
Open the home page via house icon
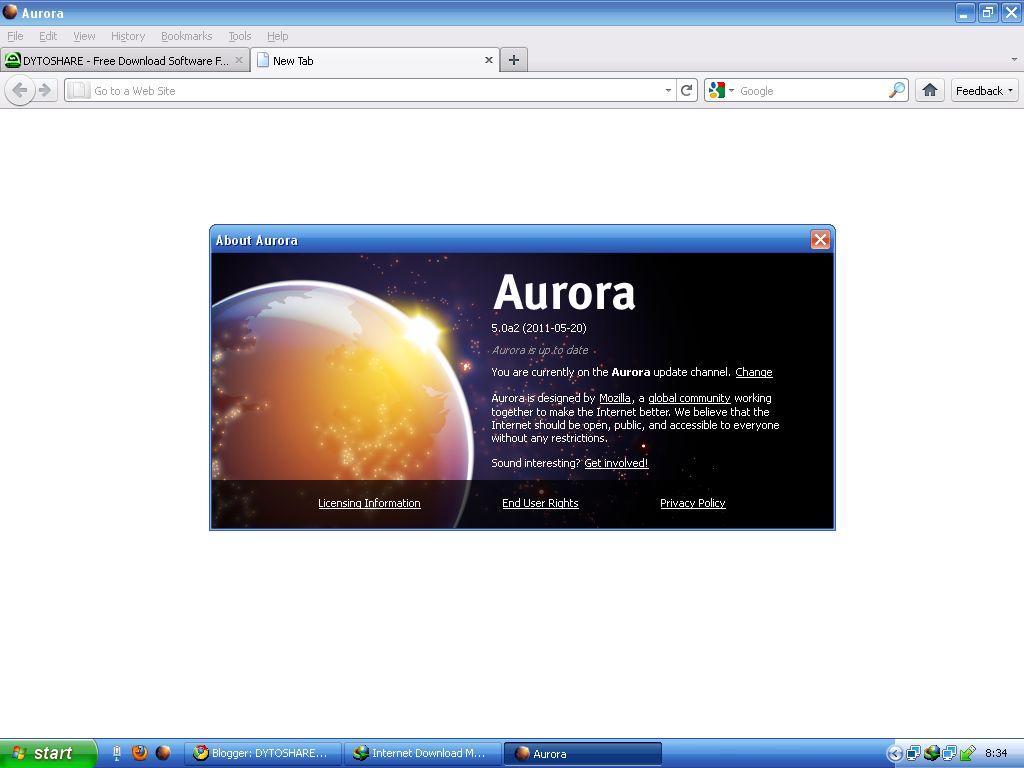(930, 90)
